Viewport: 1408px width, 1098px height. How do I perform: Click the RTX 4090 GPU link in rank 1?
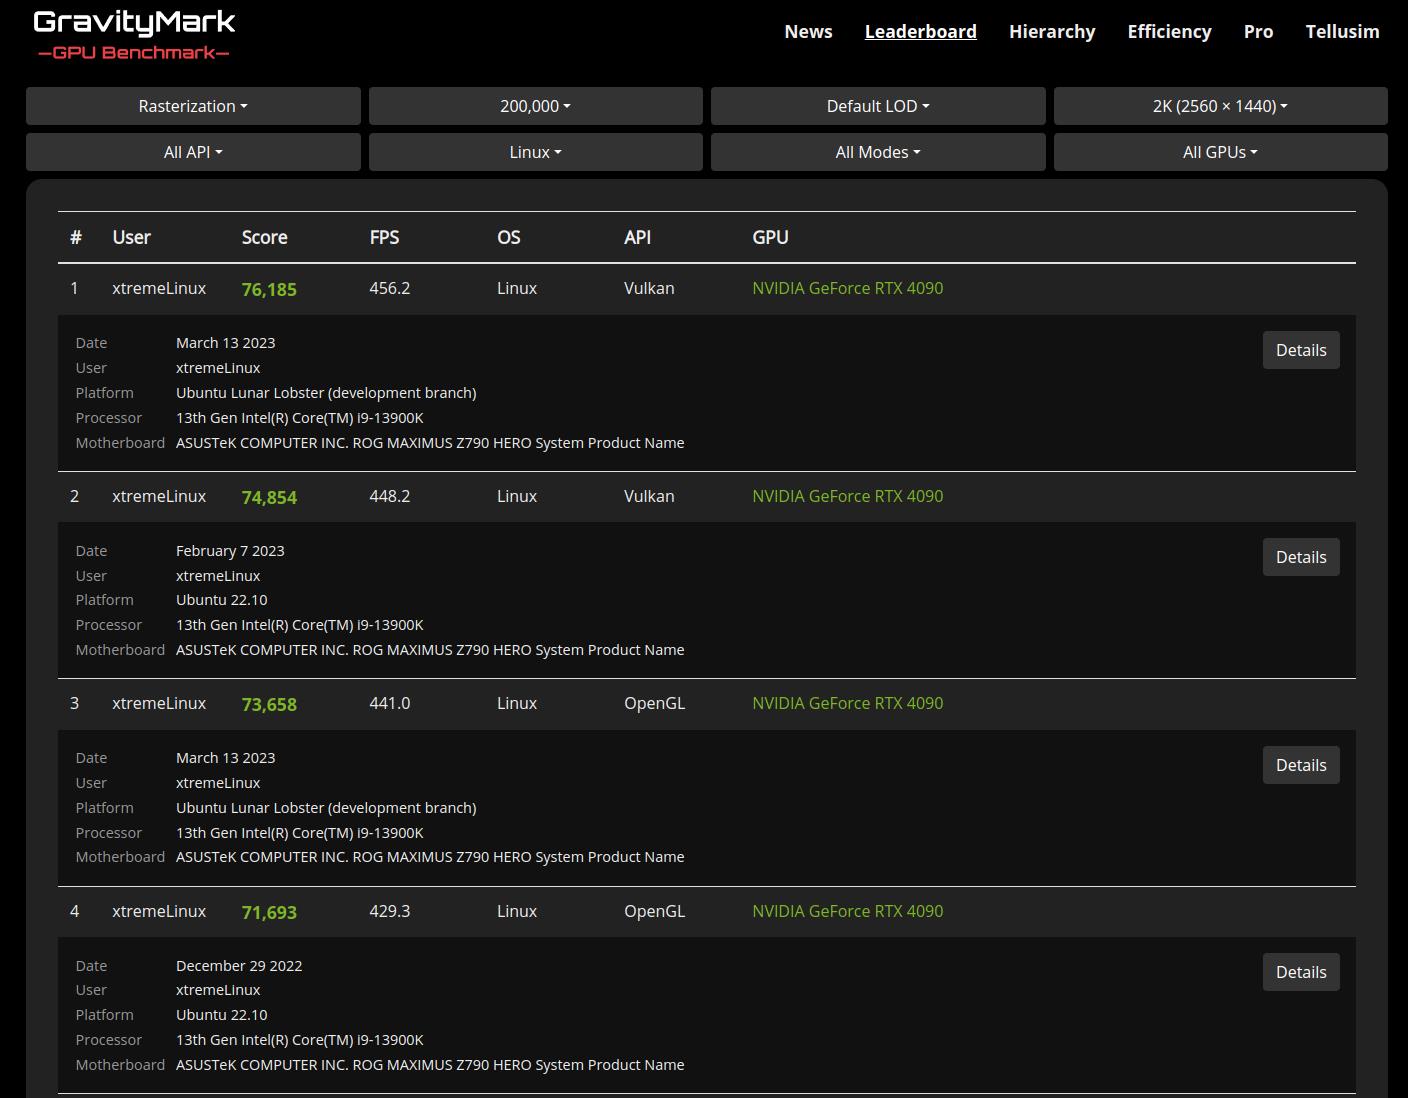click(847, 288)
